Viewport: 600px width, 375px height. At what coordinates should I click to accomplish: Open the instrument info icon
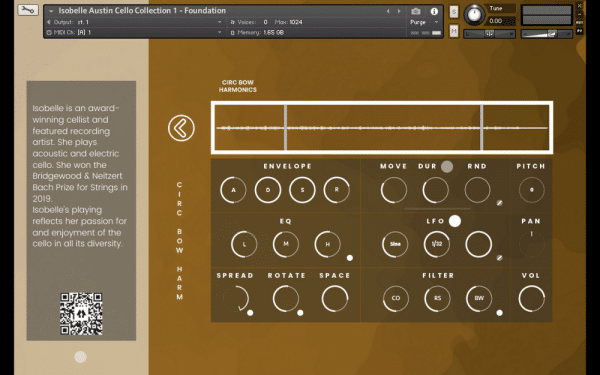[x=434, y=11]
